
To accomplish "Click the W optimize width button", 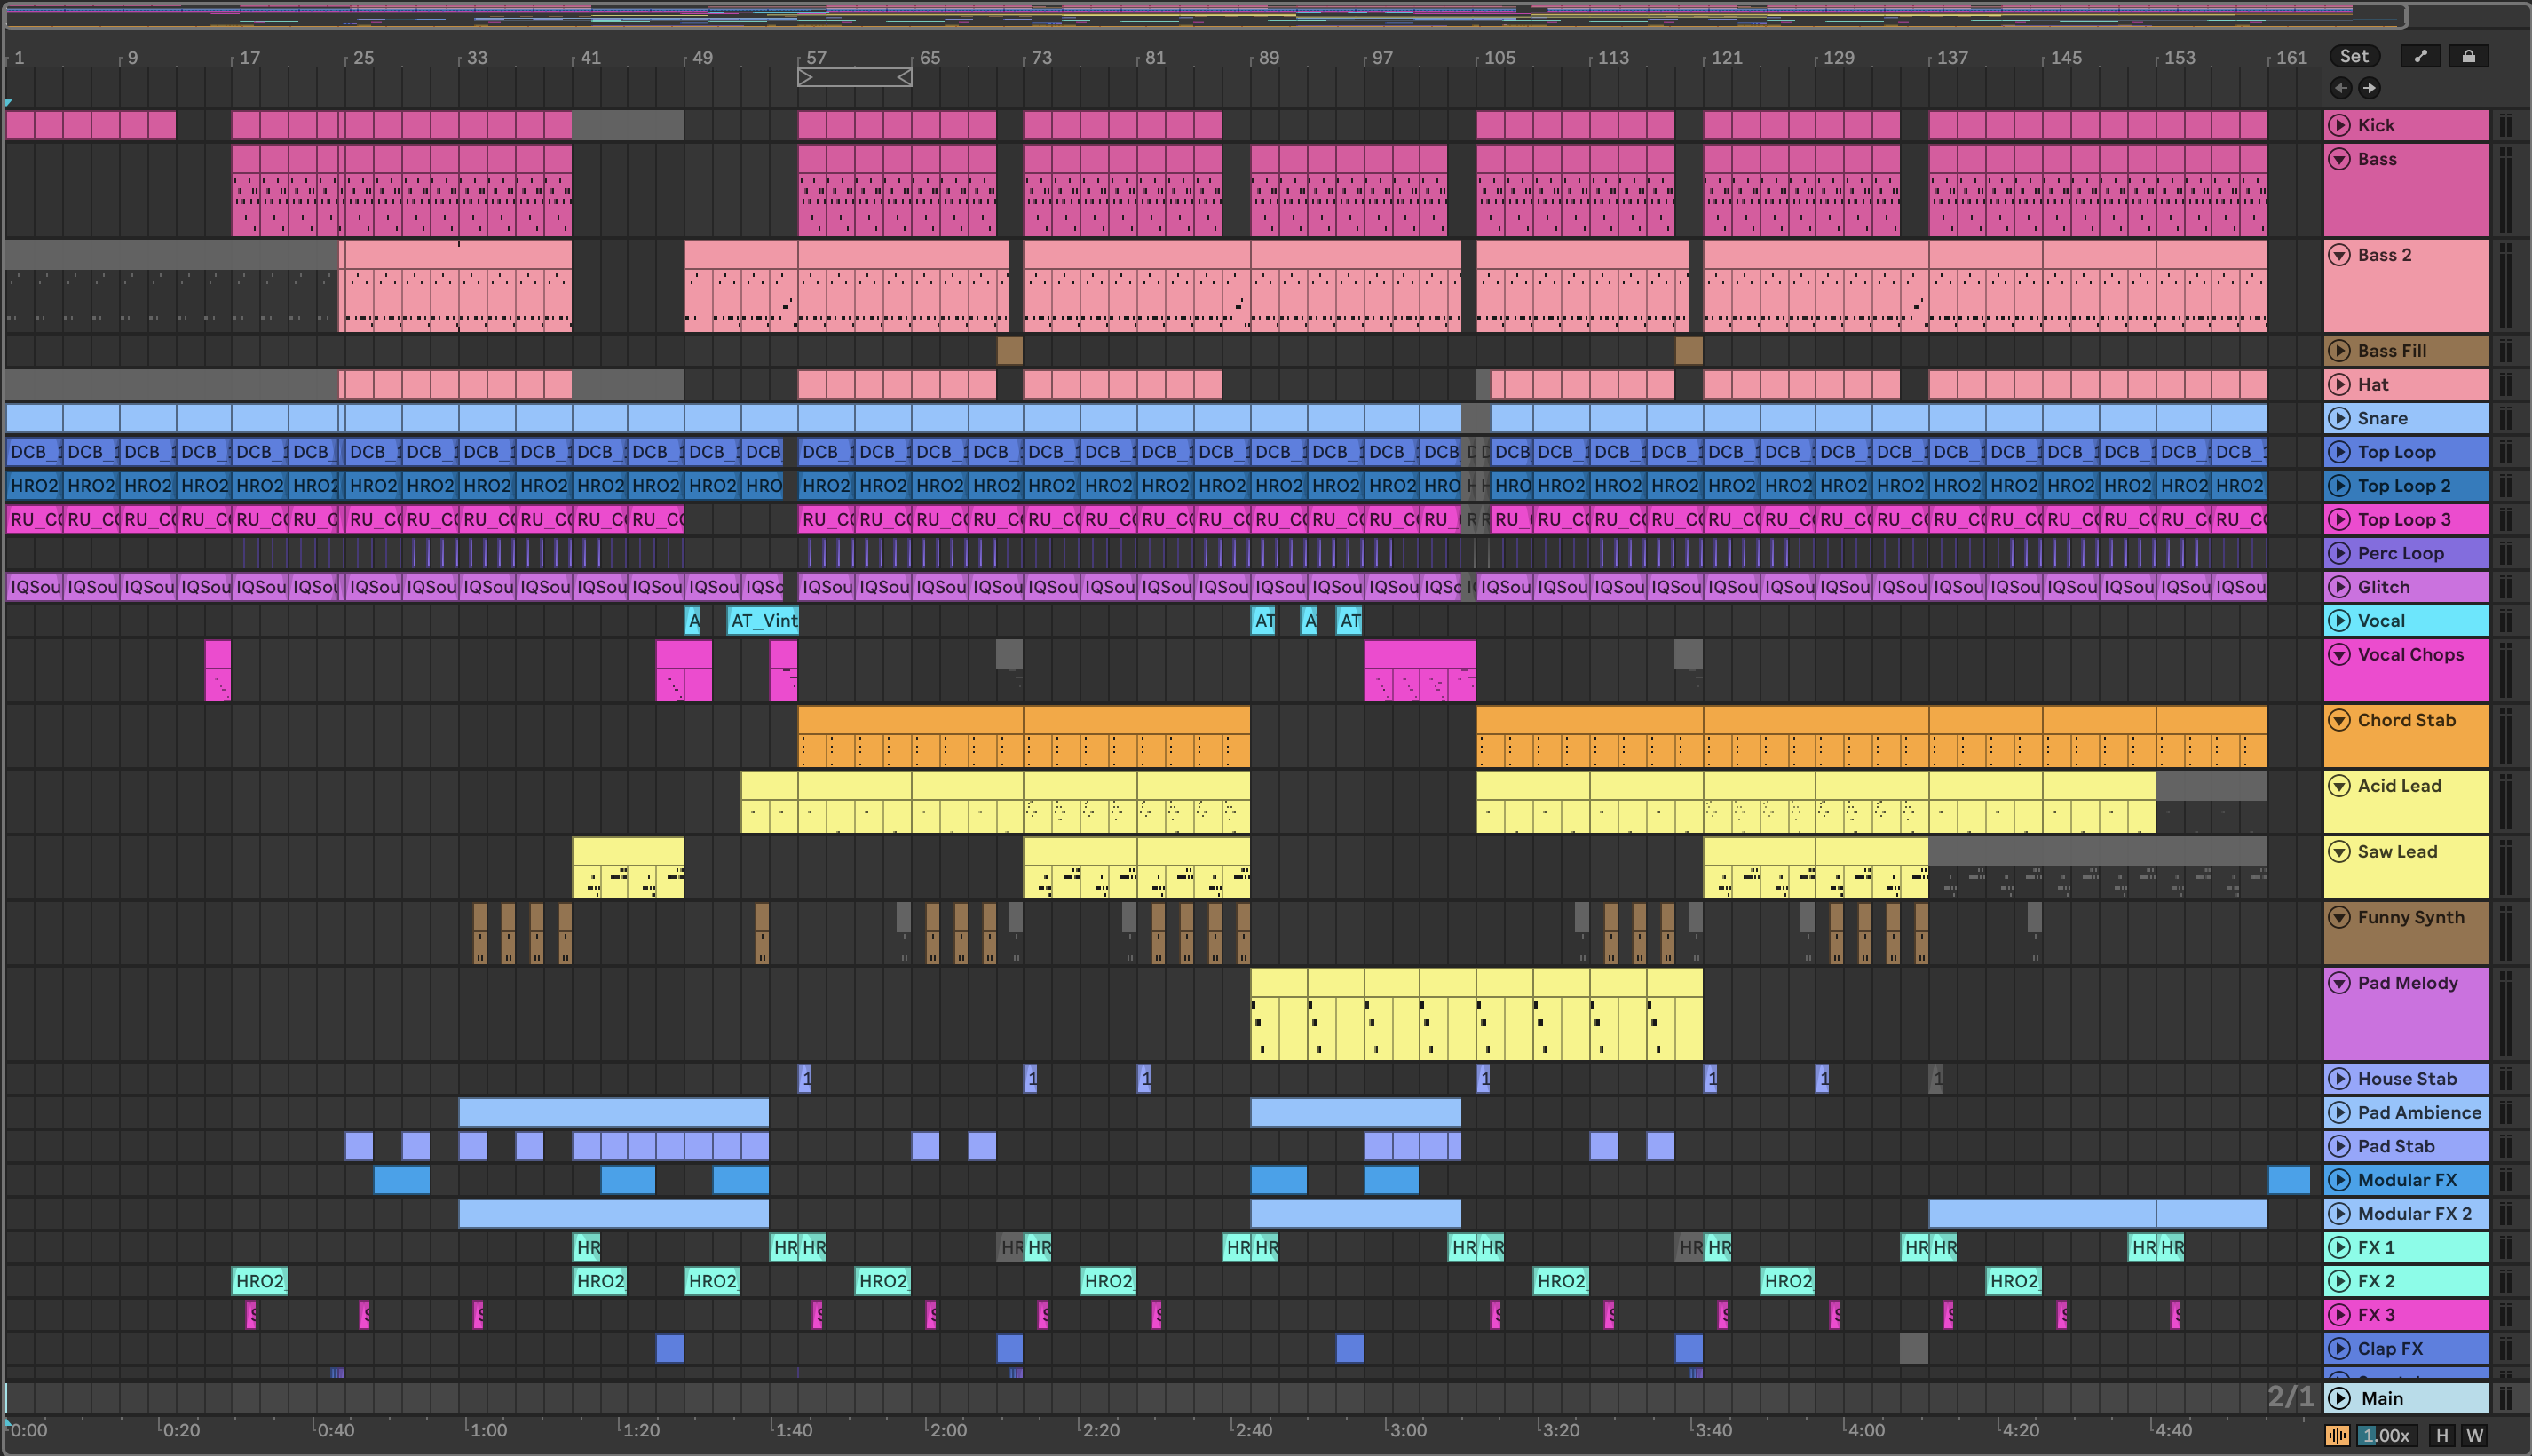I will click(2475, 1436).
